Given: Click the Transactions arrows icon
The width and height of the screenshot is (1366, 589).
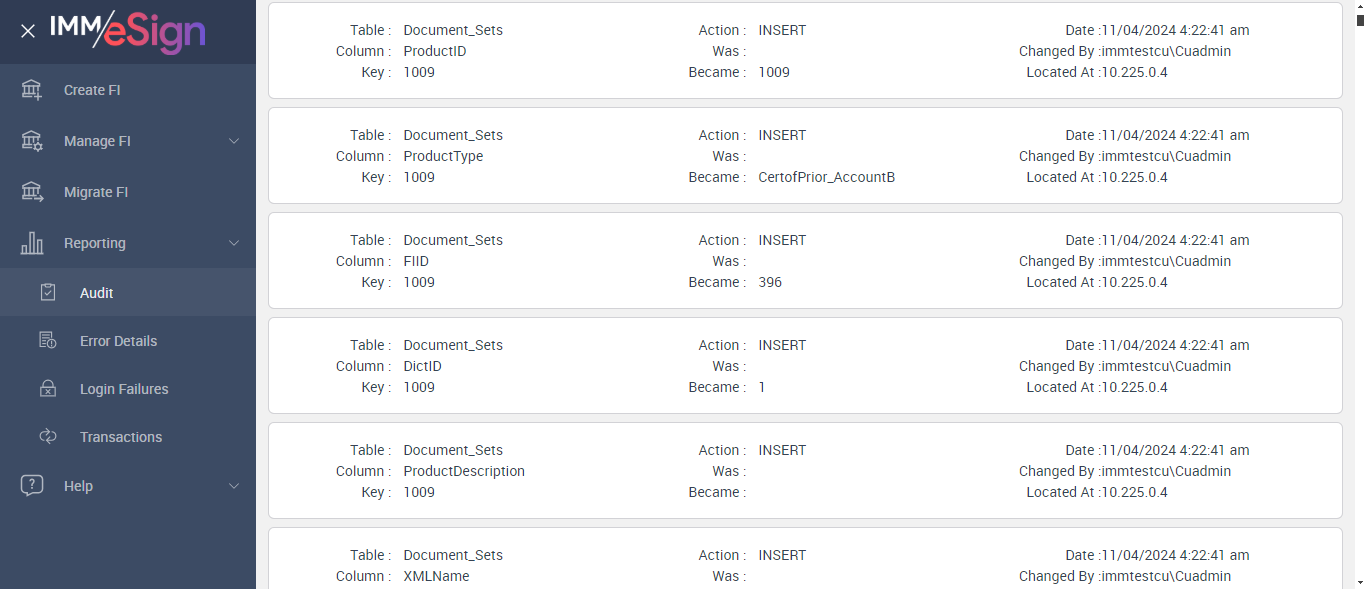Looking at the screenshot, I should pos(47,437).
